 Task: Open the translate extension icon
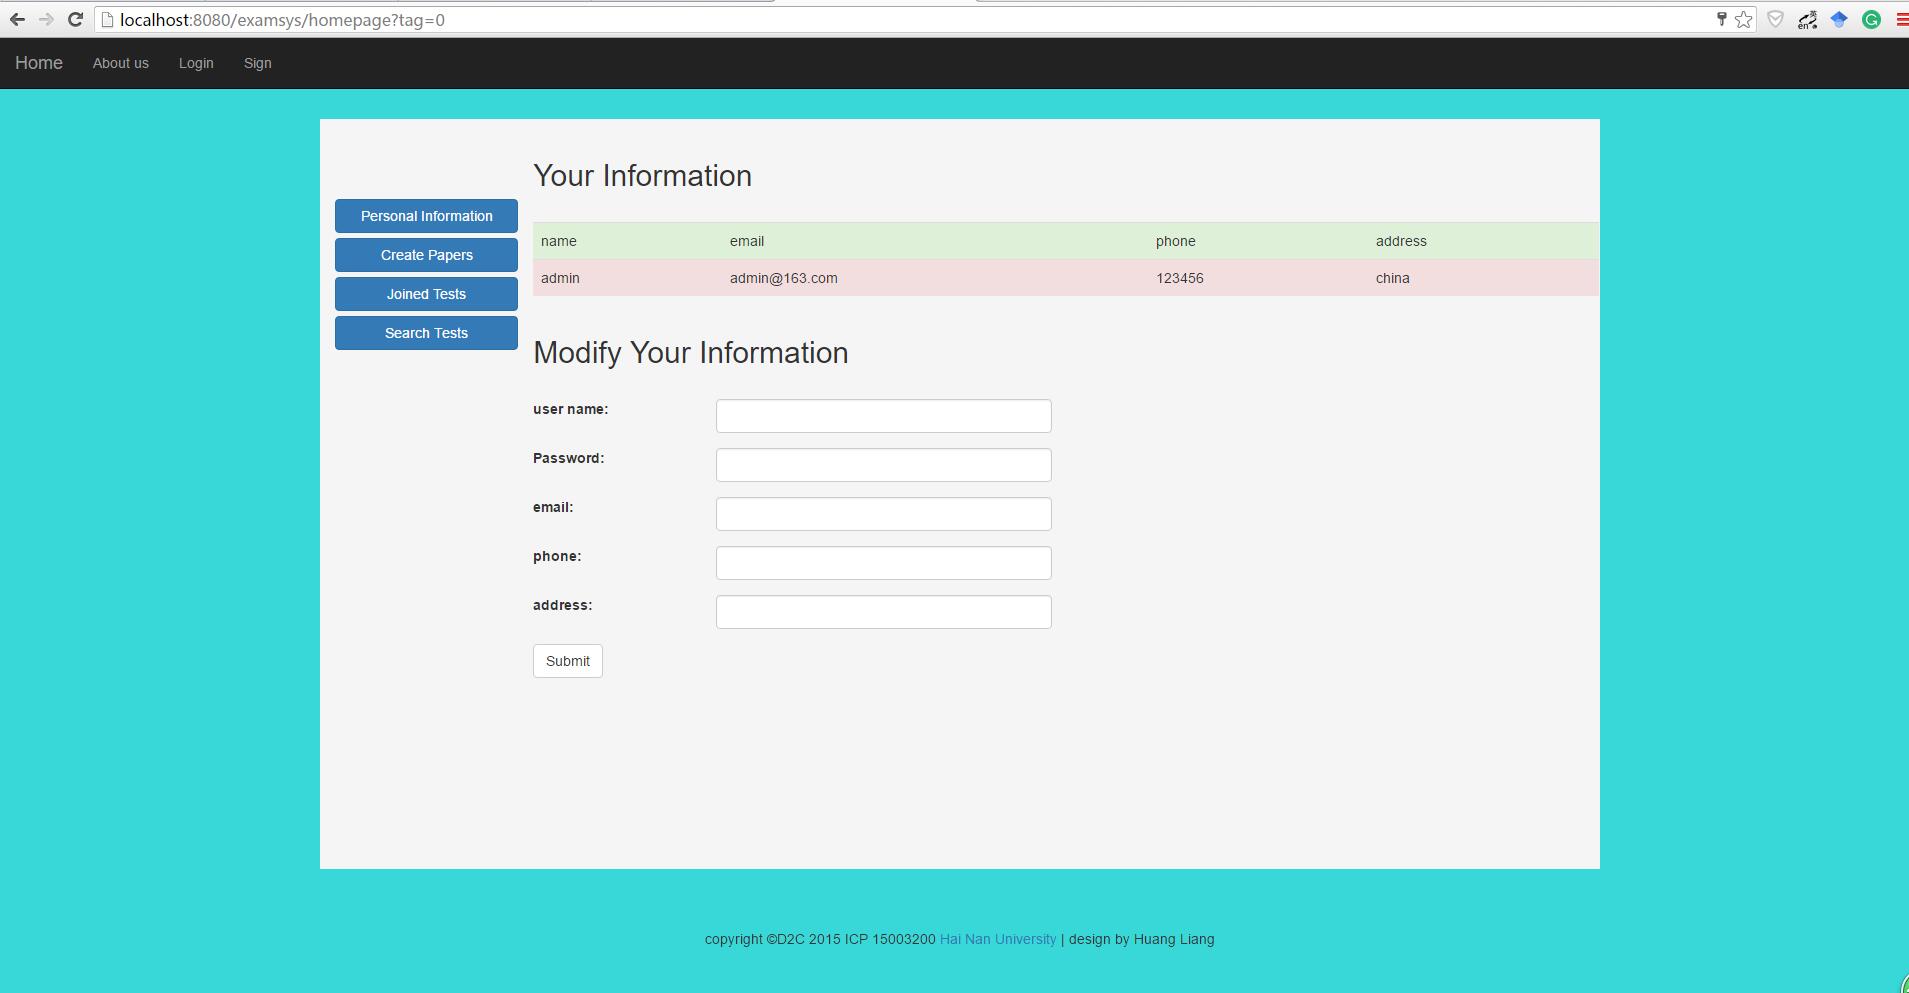point(1807,20)
